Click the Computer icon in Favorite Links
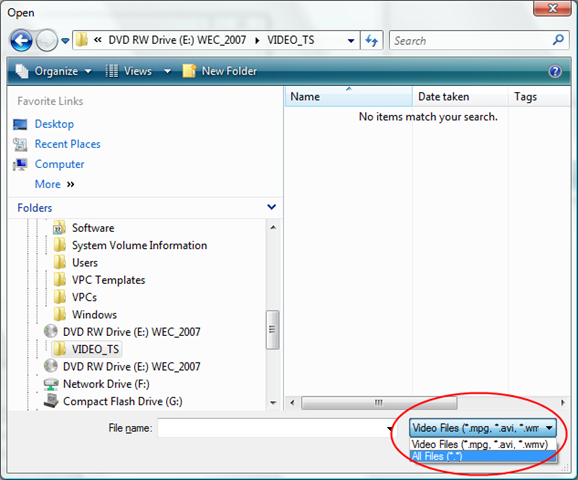 pyautogui.click(x=20, y=164)
